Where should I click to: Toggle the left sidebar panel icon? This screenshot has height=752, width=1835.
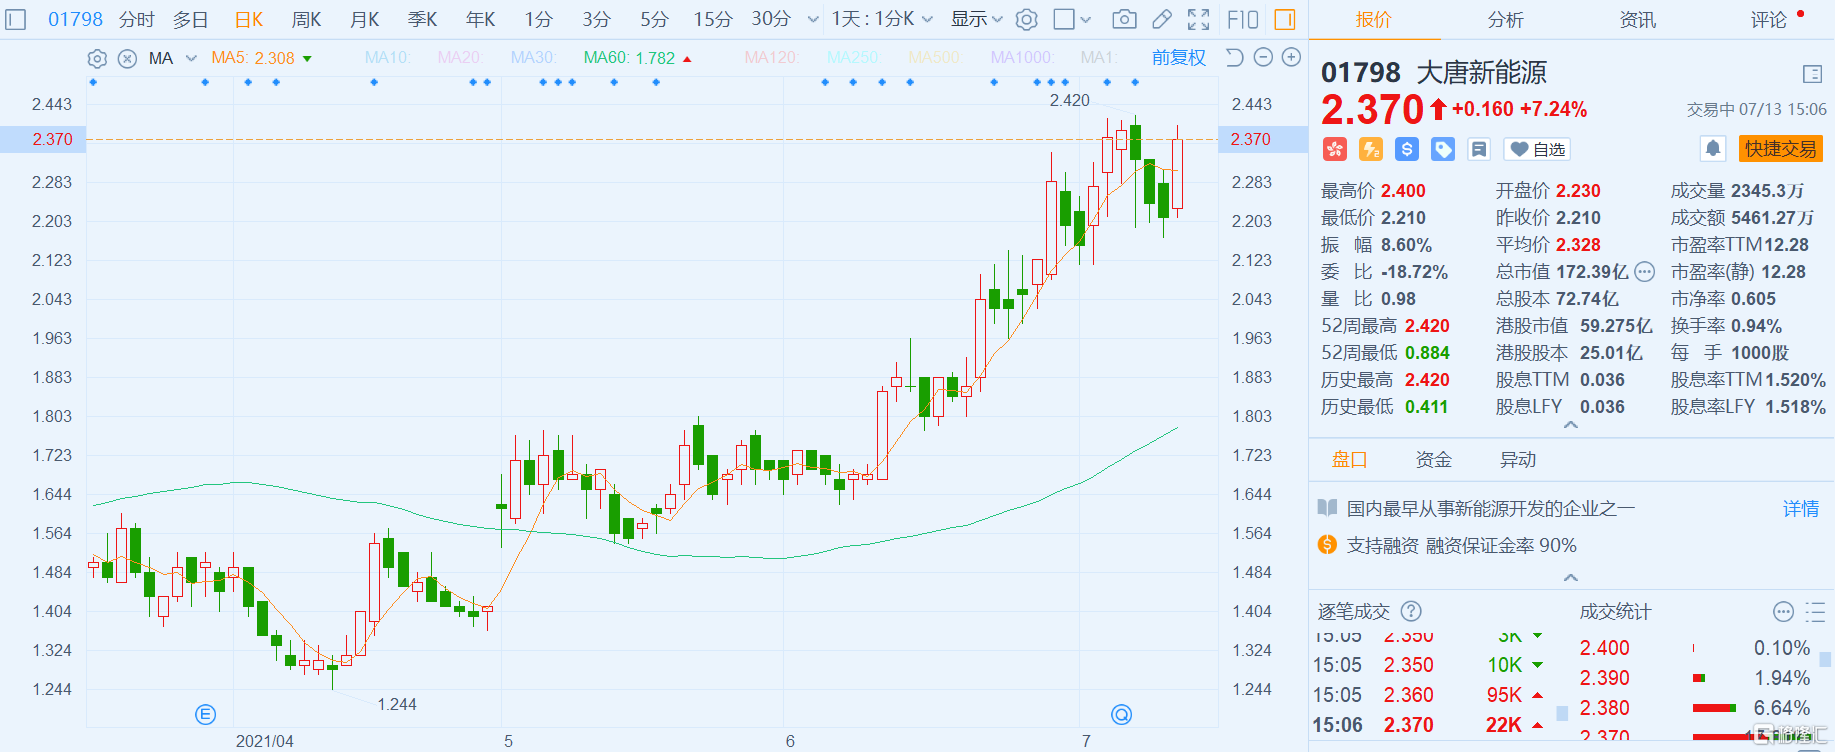(x=16, y=19)
